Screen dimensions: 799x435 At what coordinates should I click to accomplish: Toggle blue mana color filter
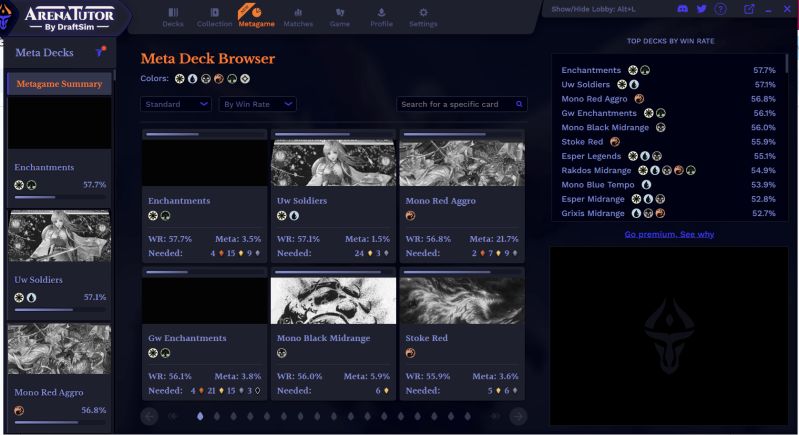pos(192,78)
